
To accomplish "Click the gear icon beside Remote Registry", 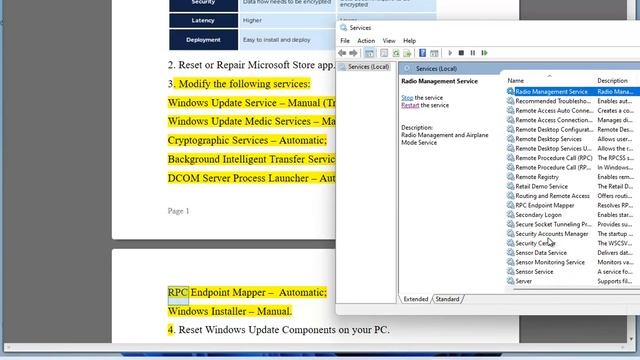I will click(510, 177).
